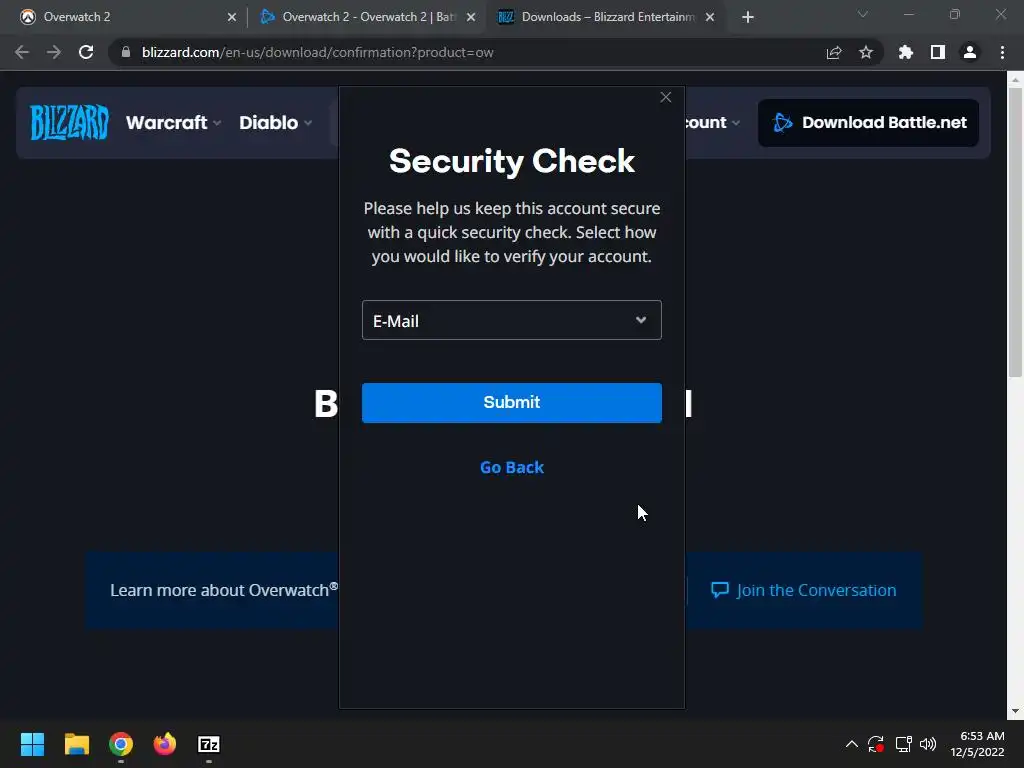Click Download Battle.net button
This screenshot has width=1024, height=768.
coord(868,123)
